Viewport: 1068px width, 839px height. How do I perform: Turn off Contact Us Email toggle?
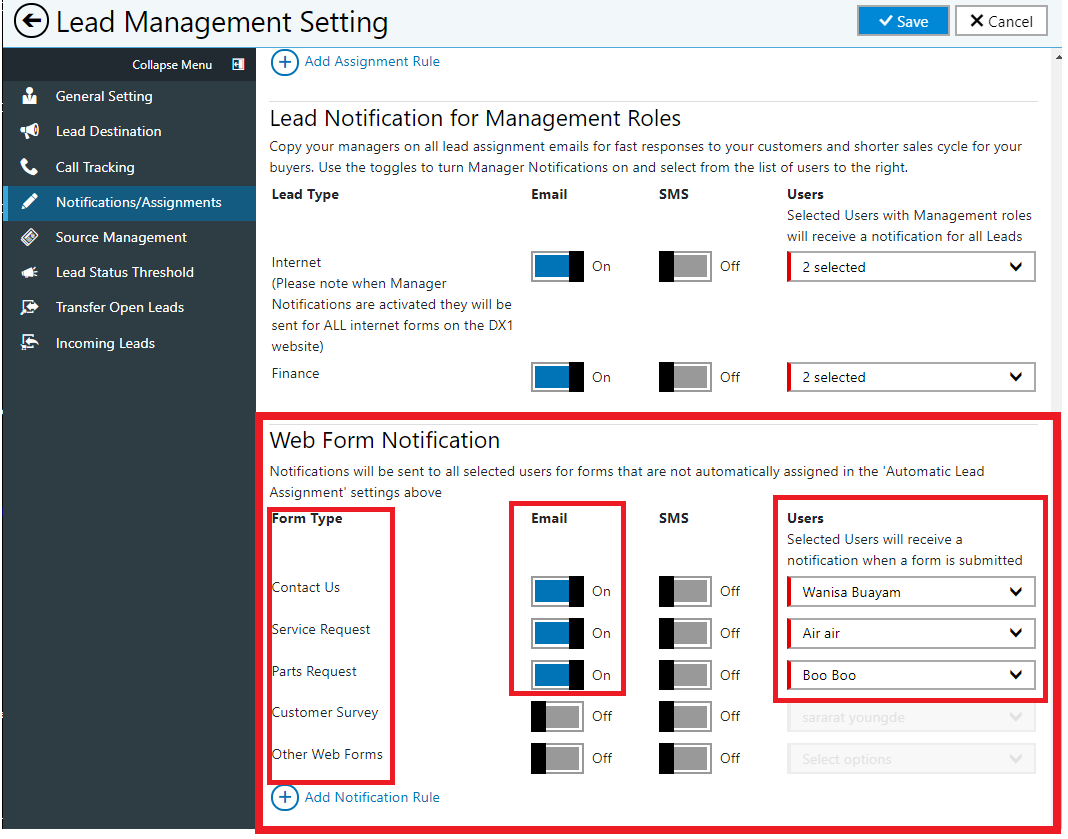point(557,591)
